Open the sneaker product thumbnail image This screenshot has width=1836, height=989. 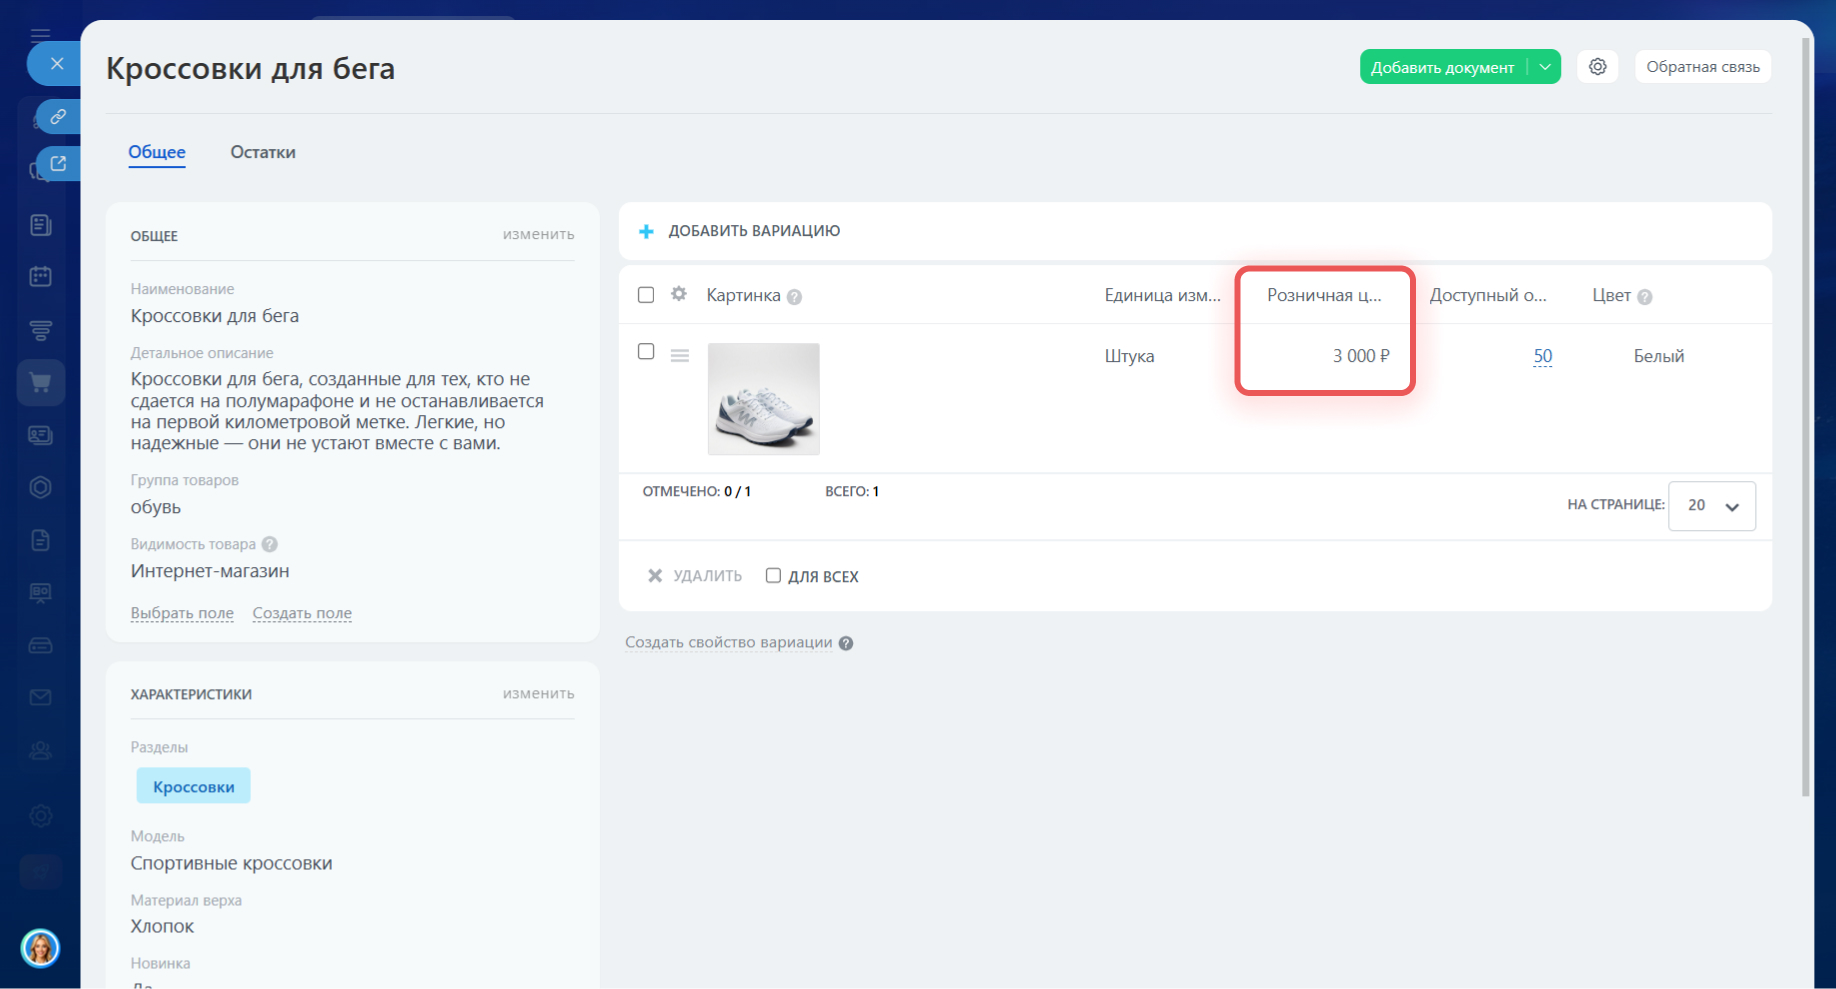(763, 399)
